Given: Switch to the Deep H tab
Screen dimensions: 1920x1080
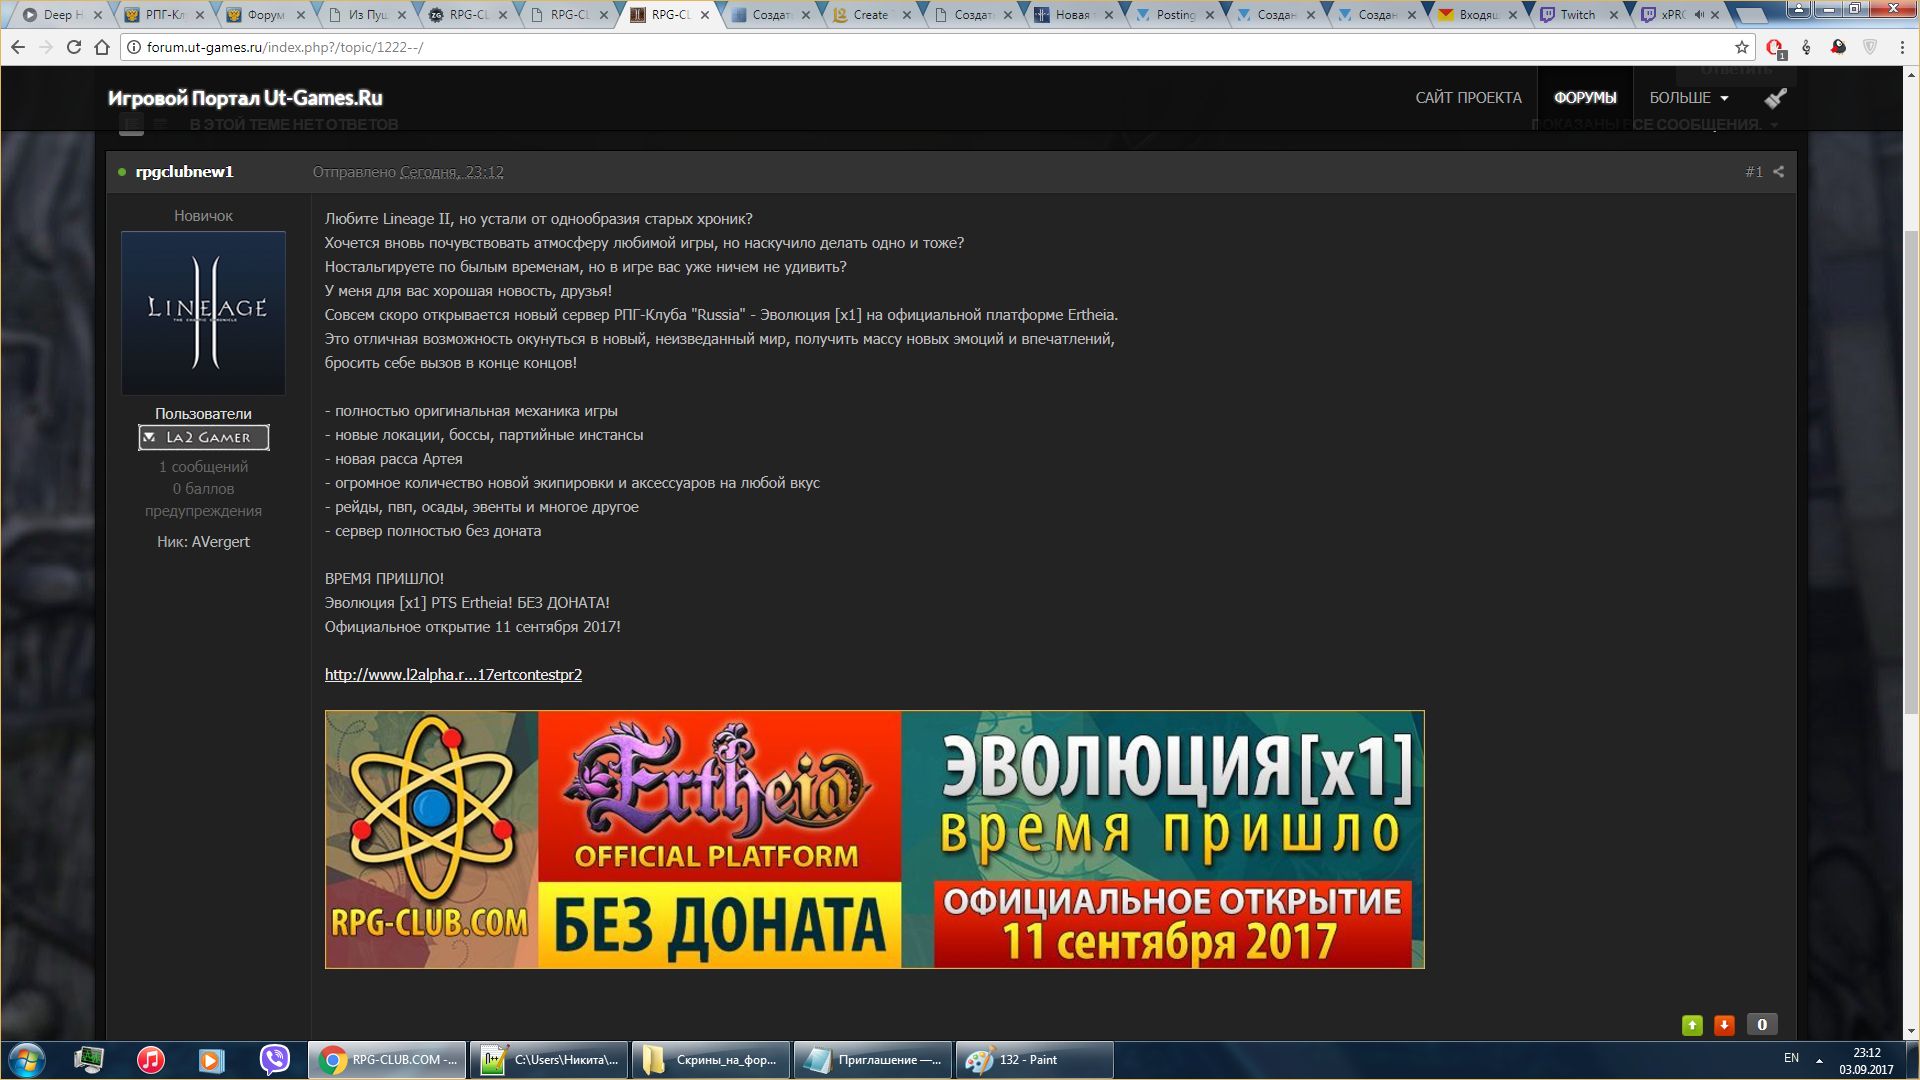Looking at the screenshot, I should (62, 15).
